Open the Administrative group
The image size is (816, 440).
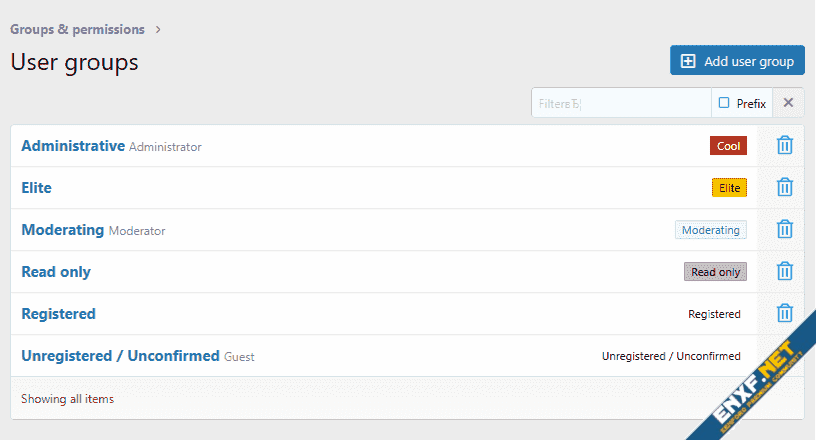click(x=73, y=146)
